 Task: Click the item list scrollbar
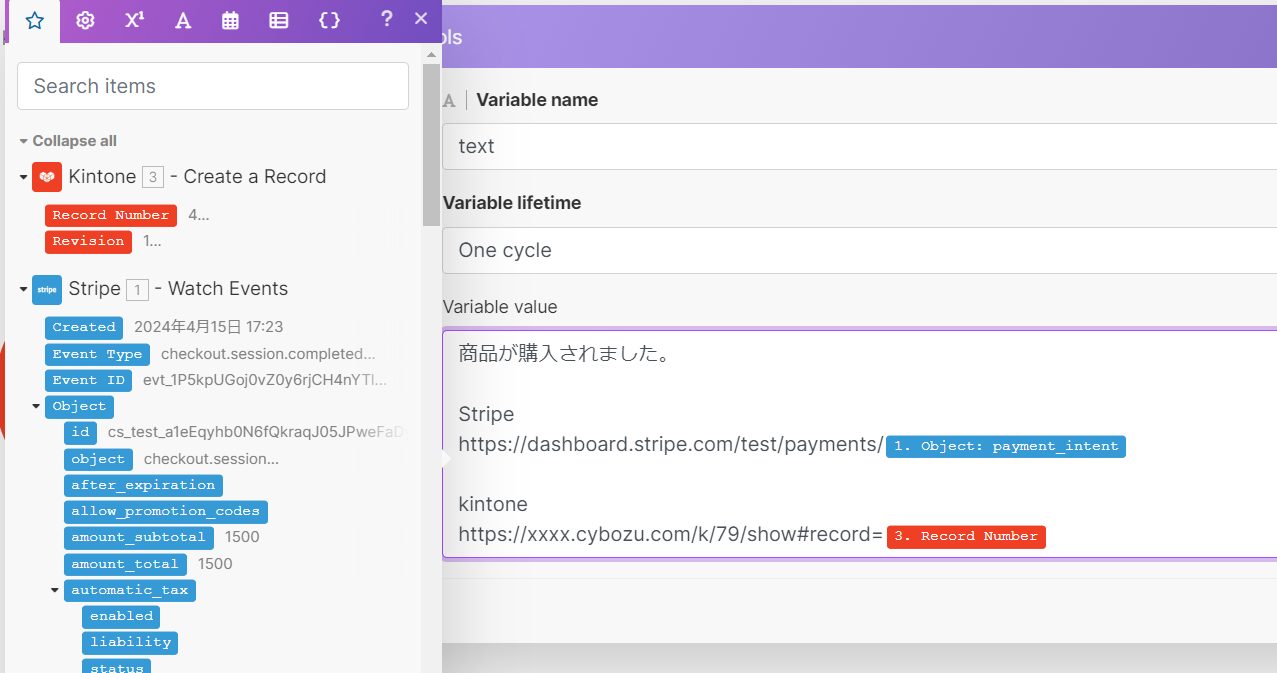coord(431,145)
